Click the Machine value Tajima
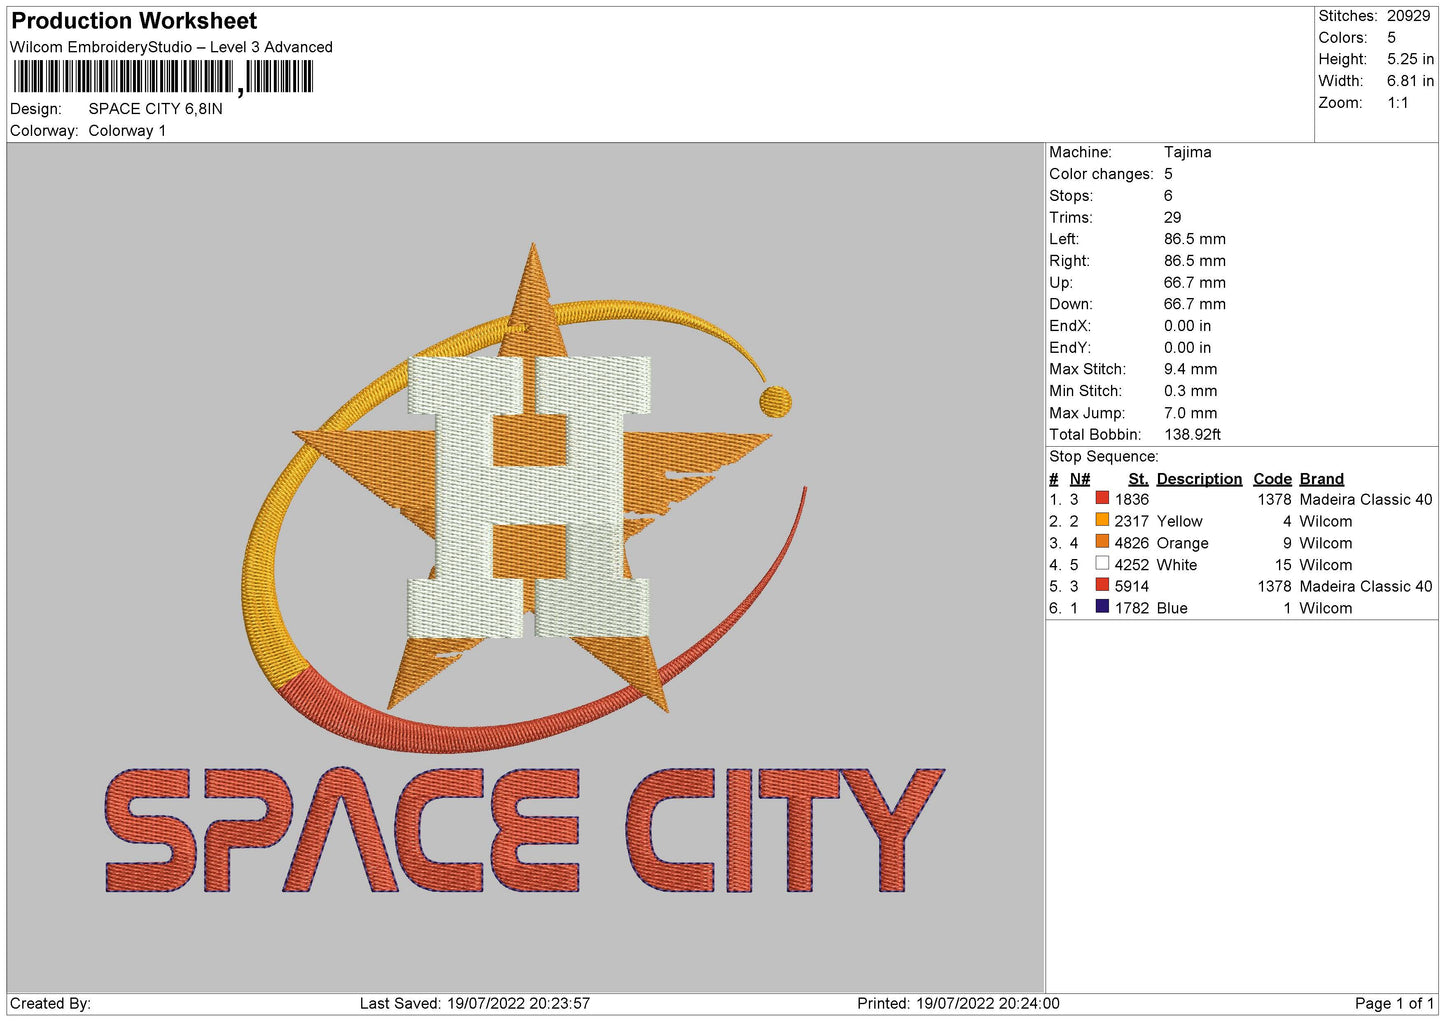 pyautogui.click(x=1187, y=152)
